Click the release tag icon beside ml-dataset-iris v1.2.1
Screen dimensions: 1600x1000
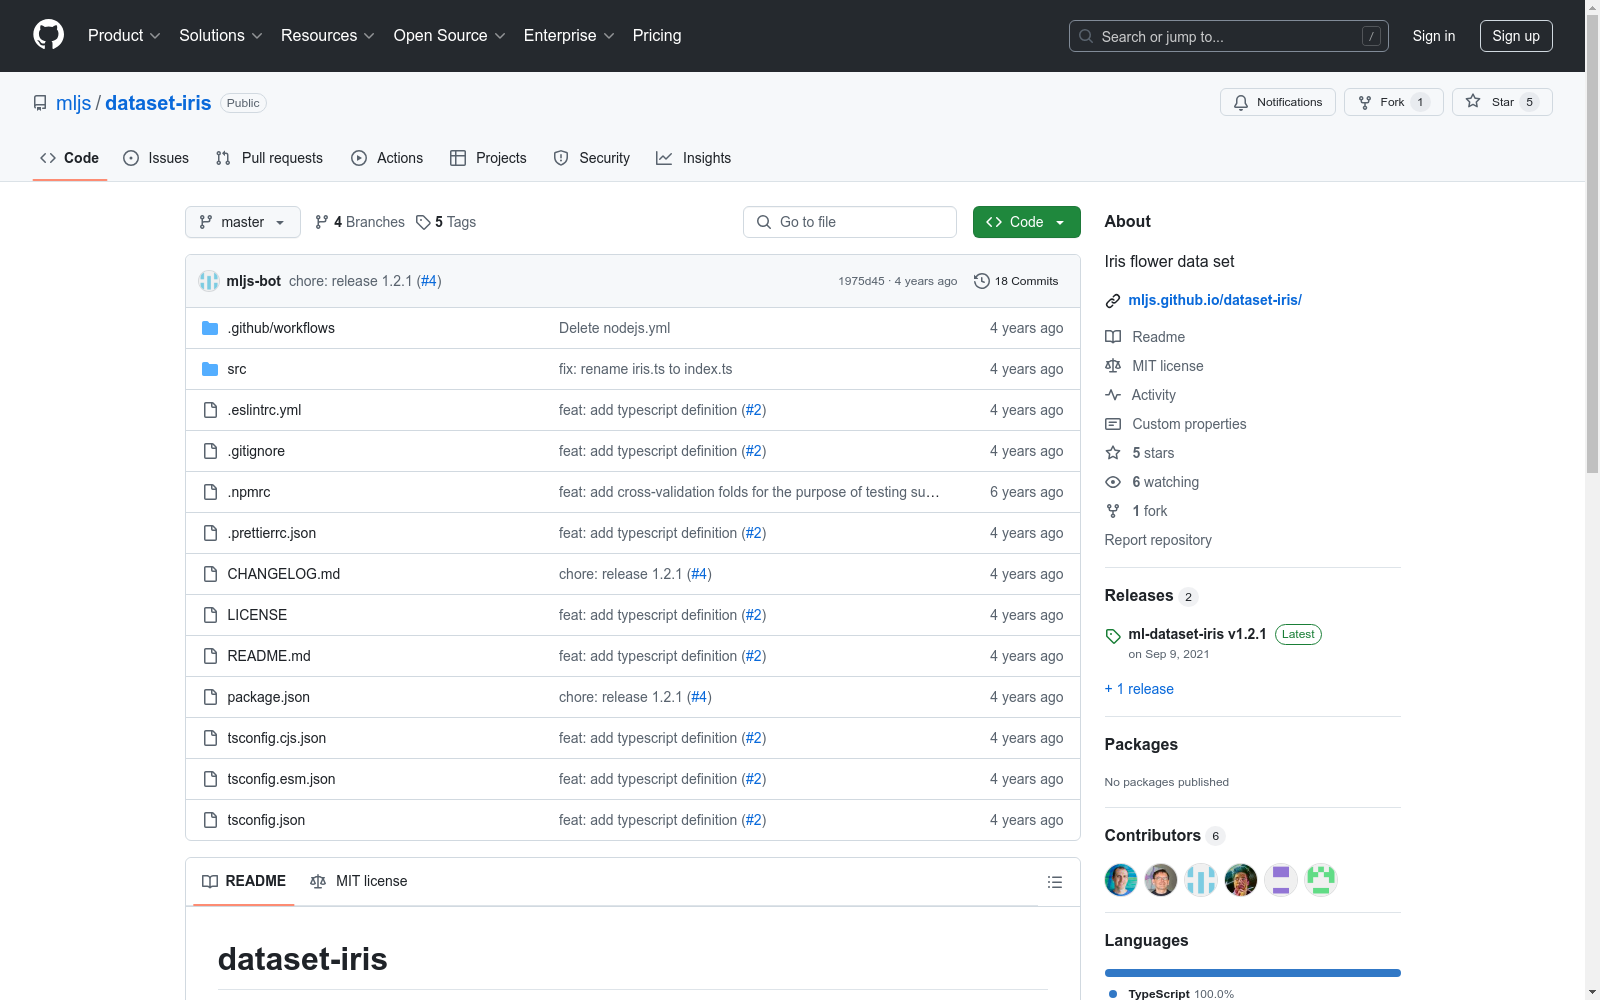[1113, 635]
